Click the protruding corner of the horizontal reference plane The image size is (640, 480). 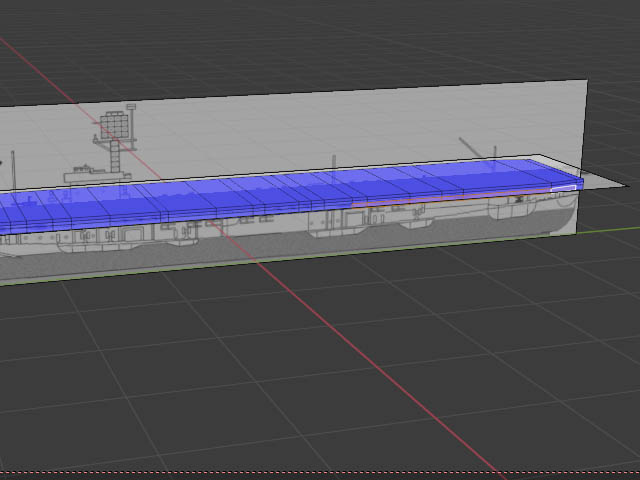coord(605,180)
